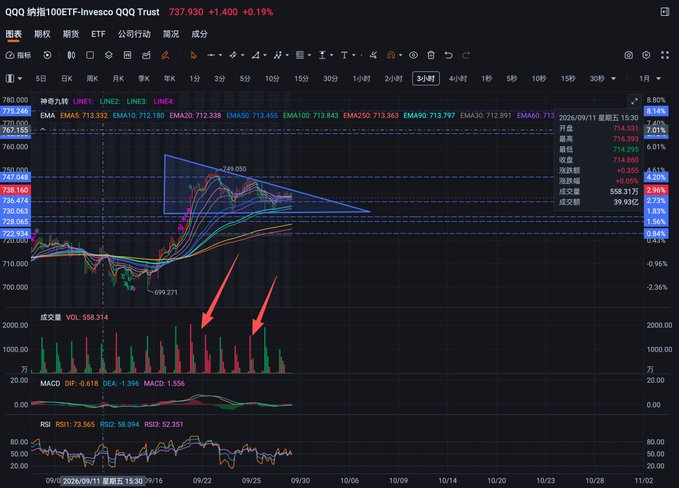Click the 775.246 price level label

tap(15, 111)
